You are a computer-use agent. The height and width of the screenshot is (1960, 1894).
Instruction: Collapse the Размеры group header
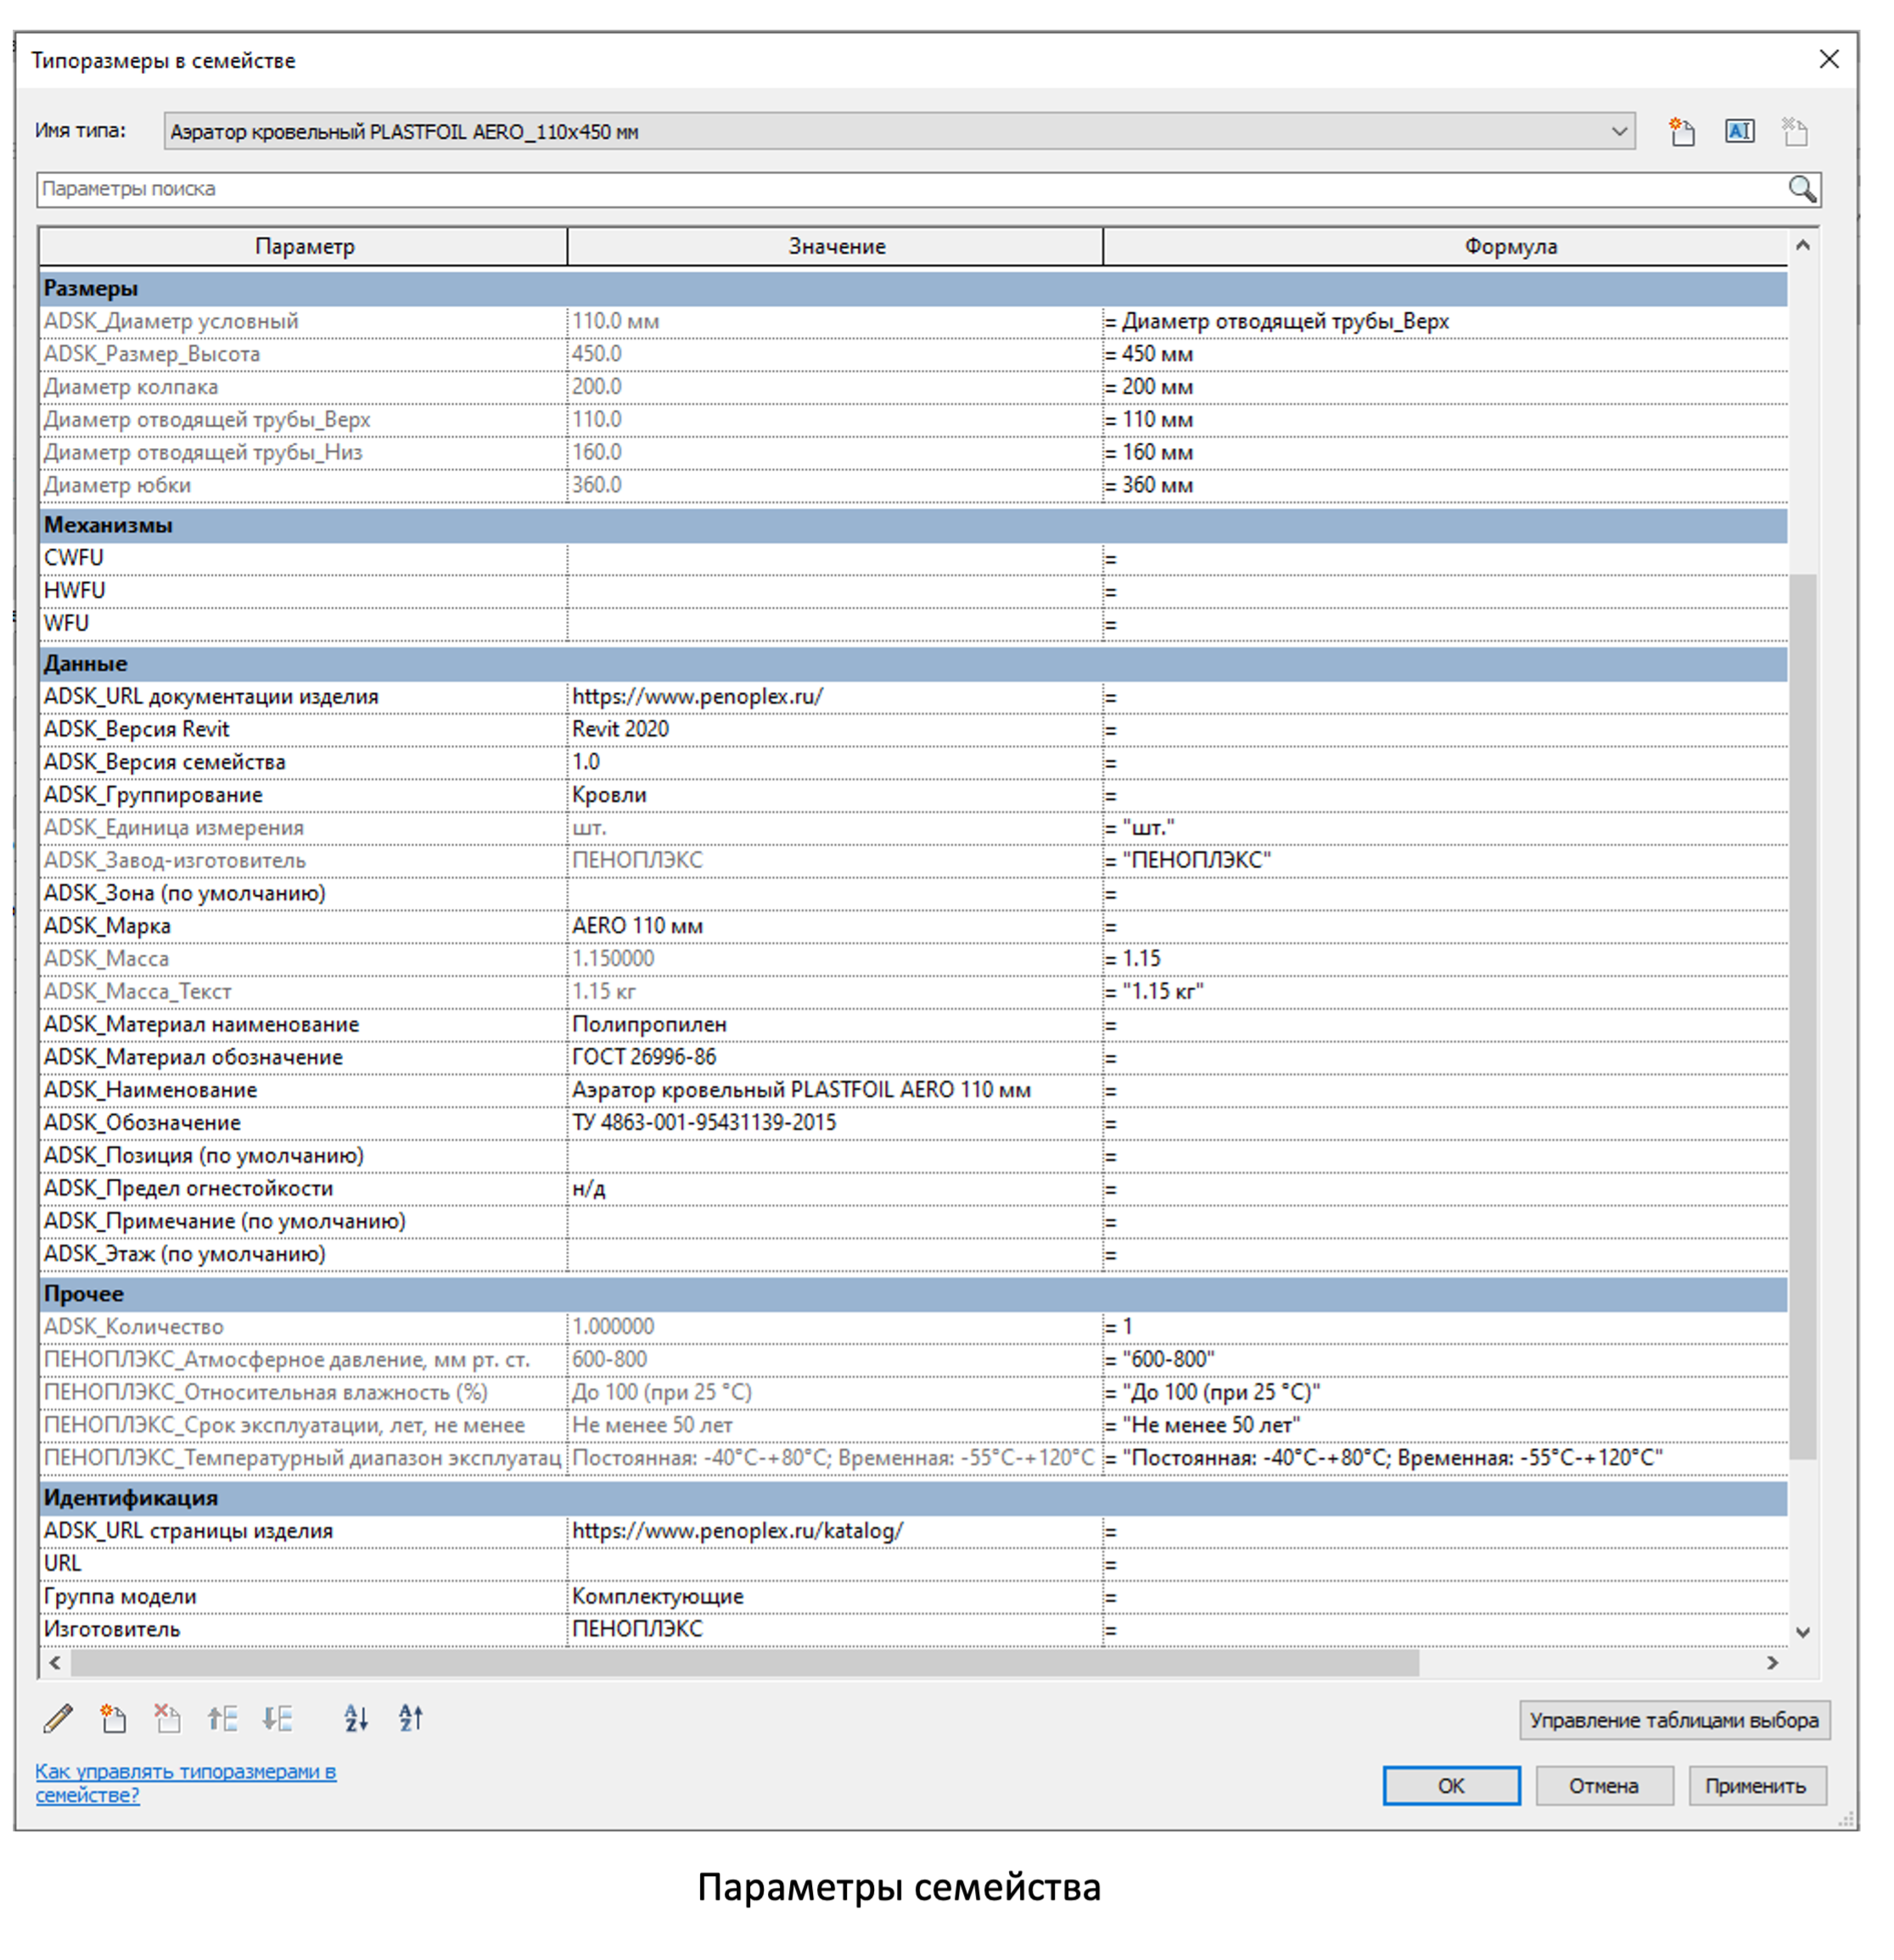click(x=913, y=289)
